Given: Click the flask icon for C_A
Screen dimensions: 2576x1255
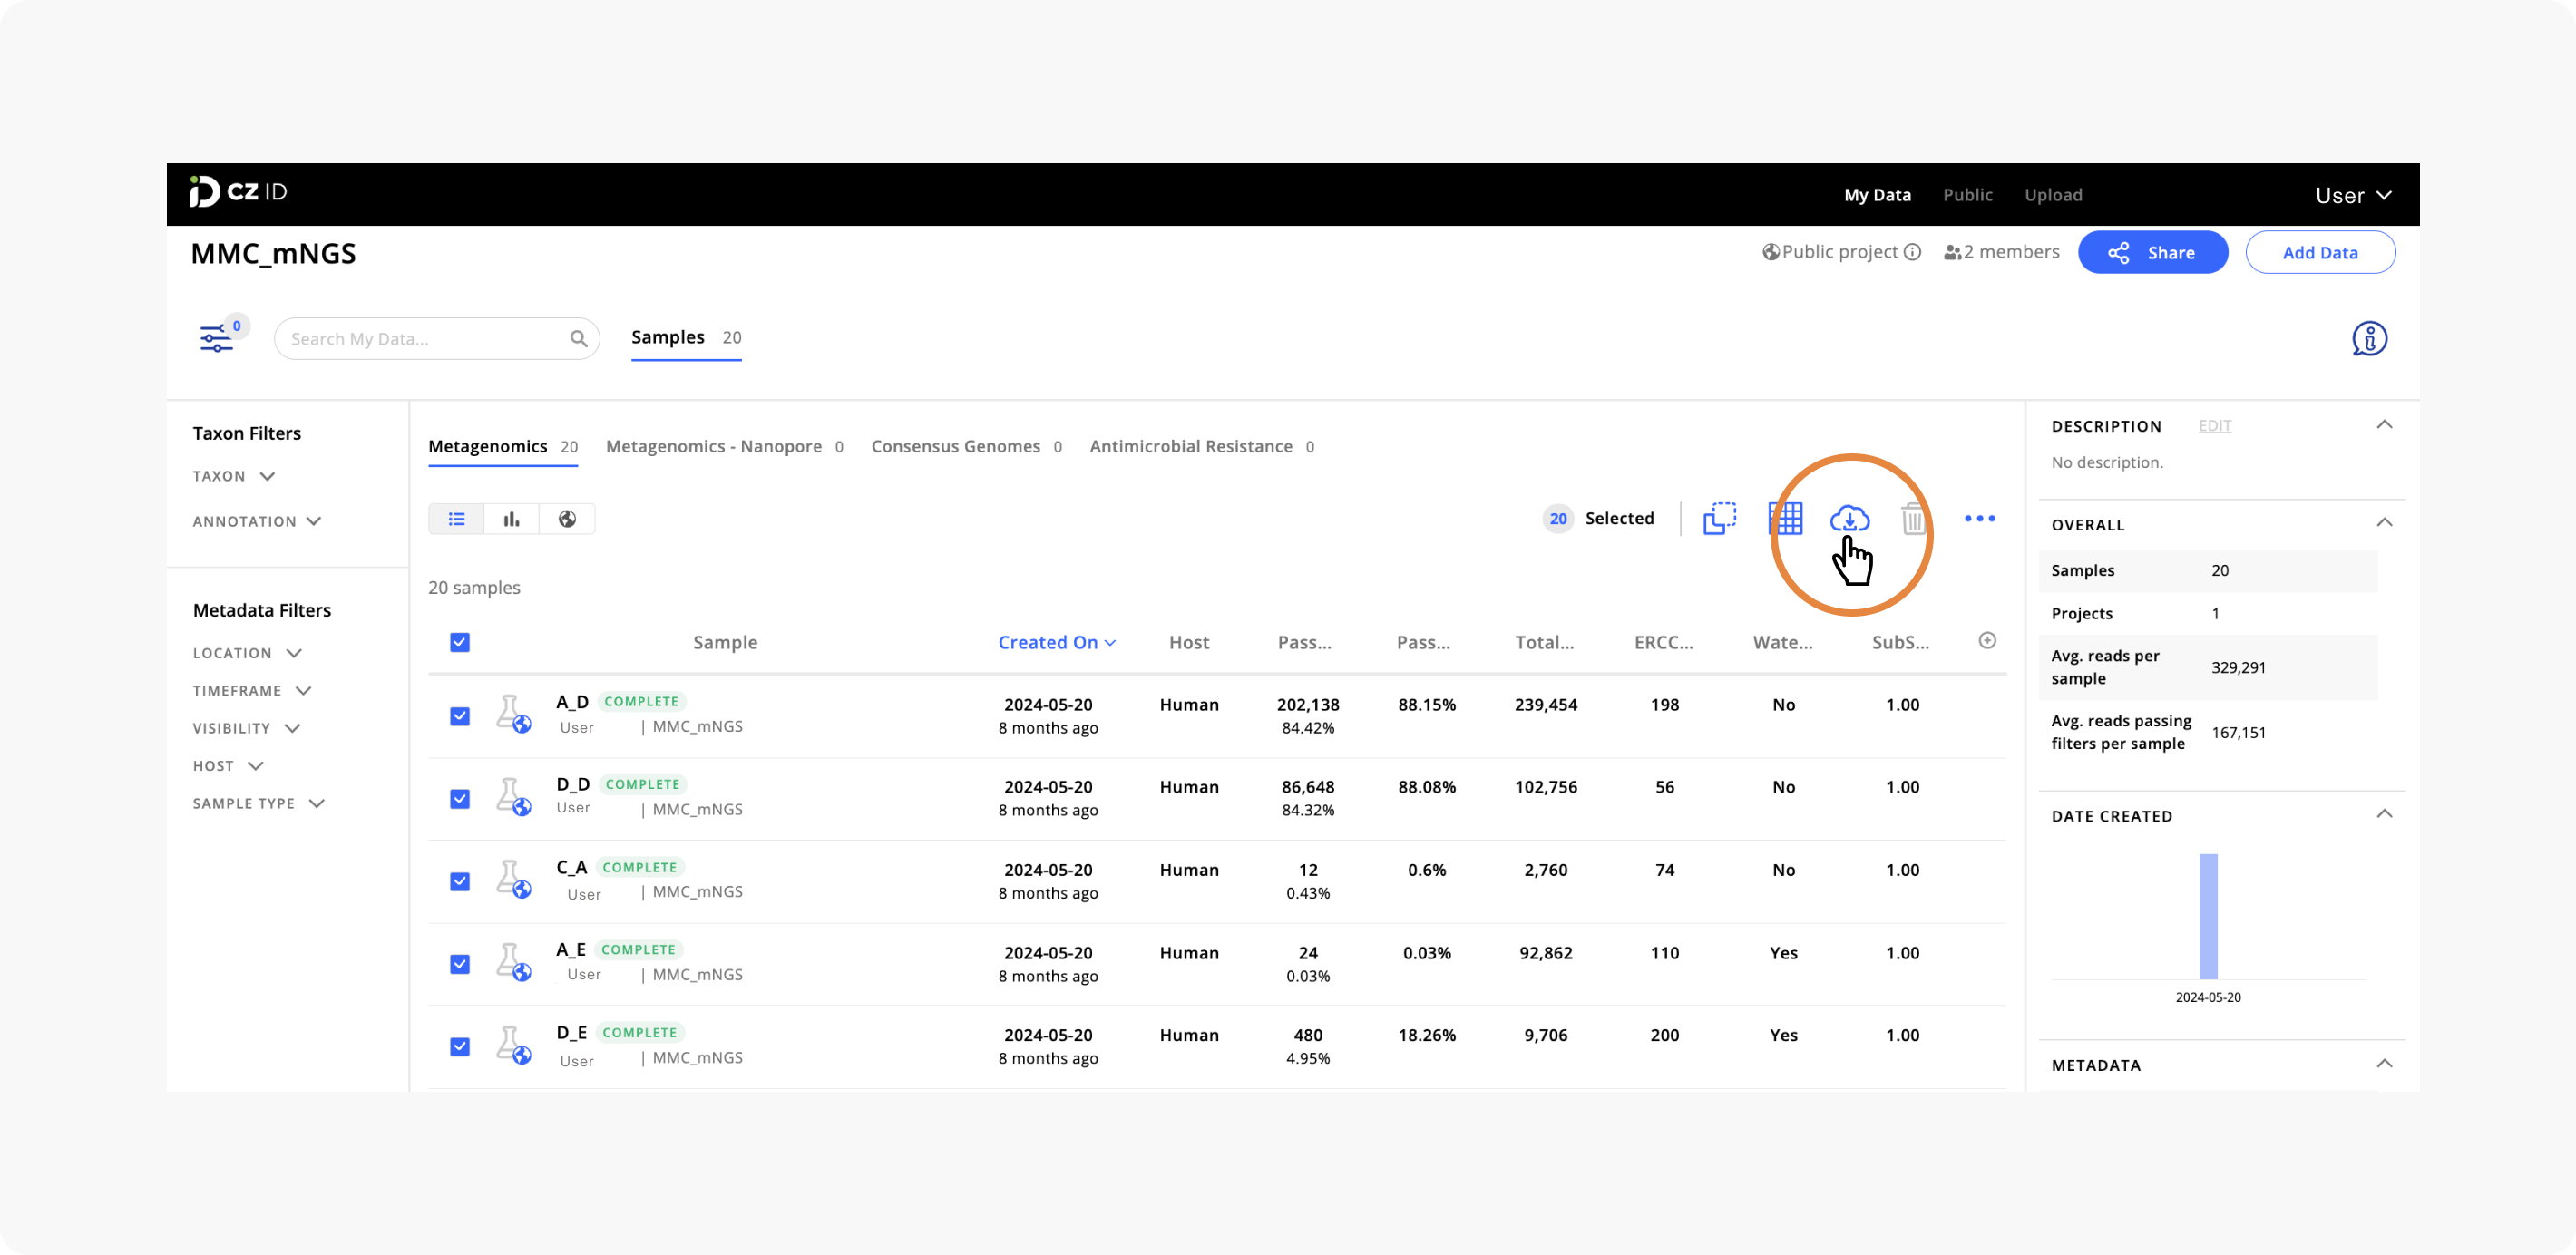Looking at the screenshot, I should pyautogui.click(x=512, y=880).
